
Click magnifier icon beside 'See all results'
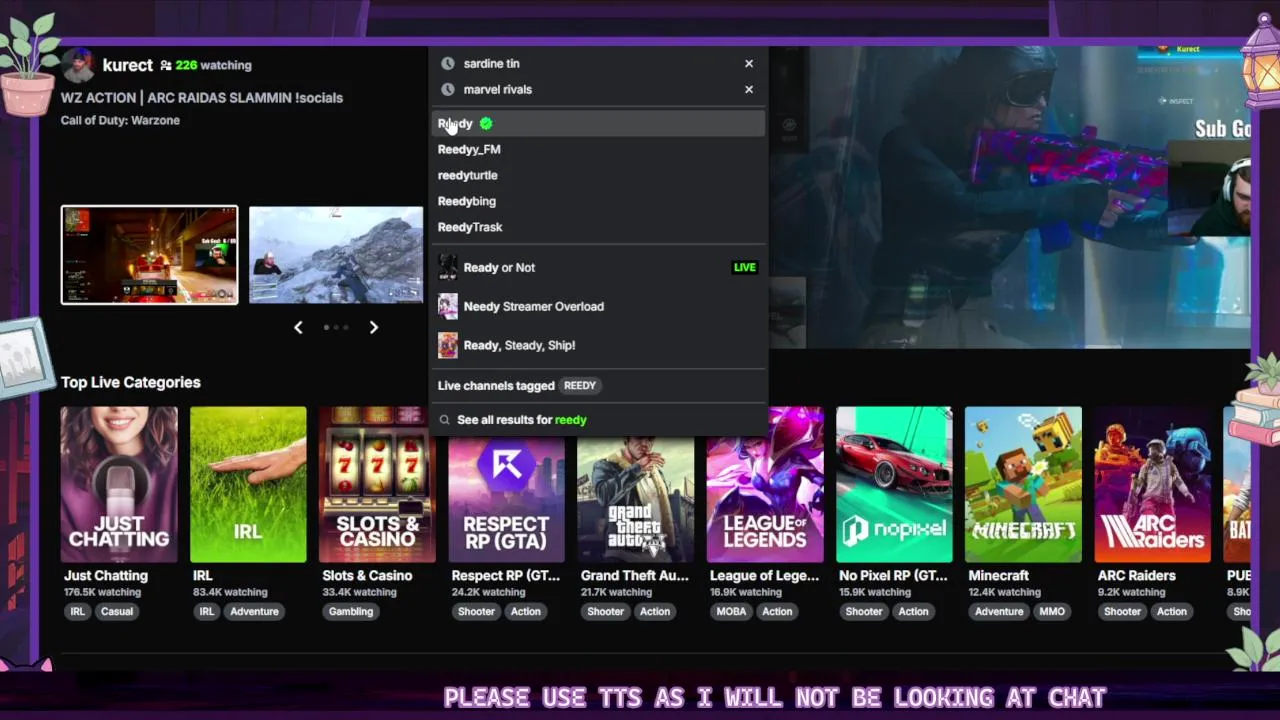445,420
